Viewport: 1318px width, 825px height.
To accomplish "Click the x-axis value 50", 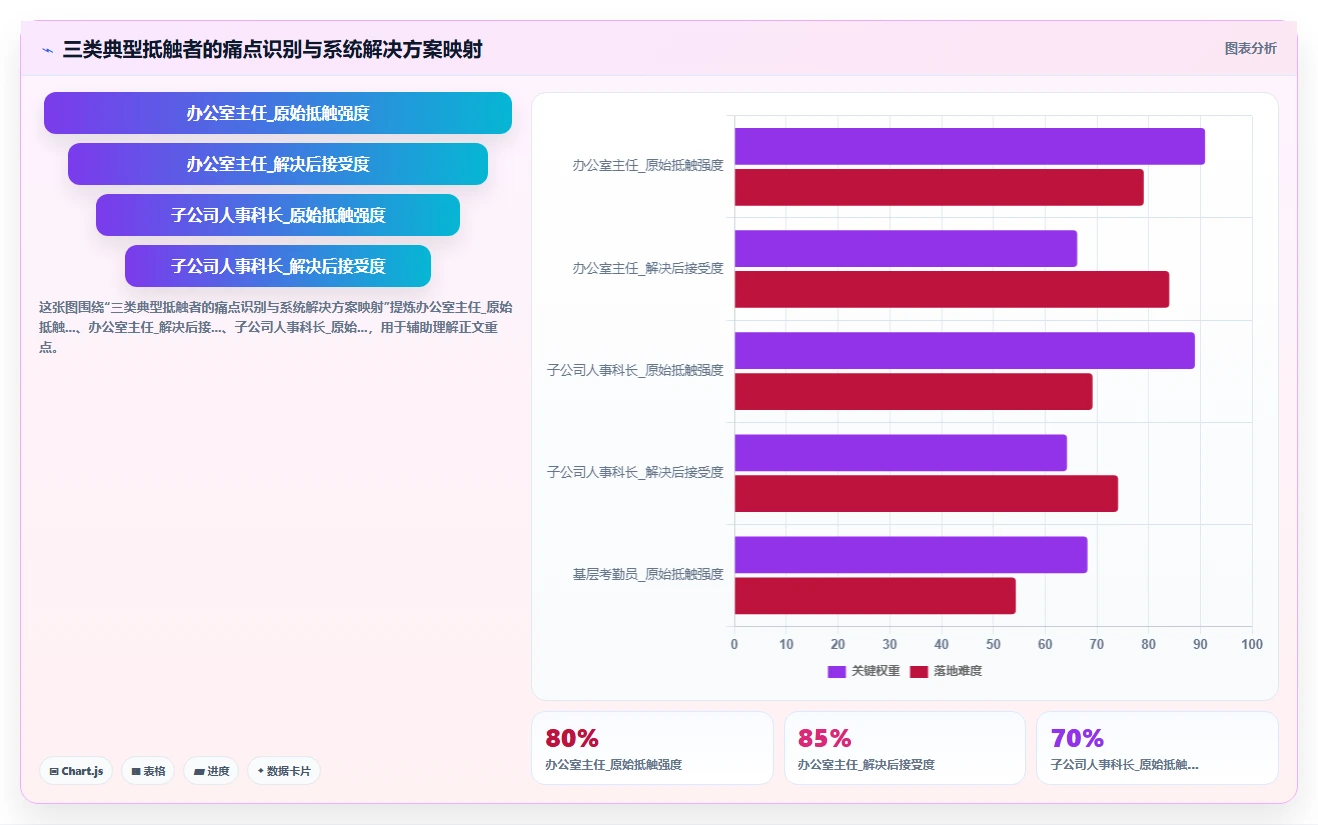I will coord(993,644).
